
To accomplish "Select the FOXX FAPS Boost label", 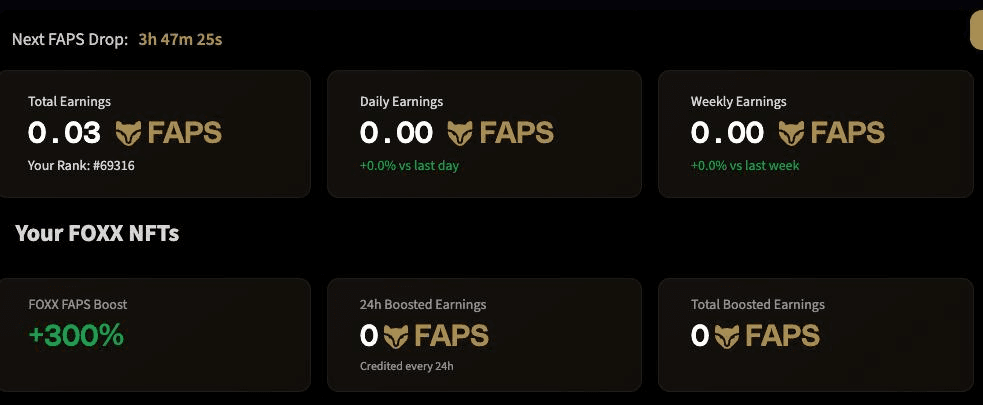I will coord(78,304).
